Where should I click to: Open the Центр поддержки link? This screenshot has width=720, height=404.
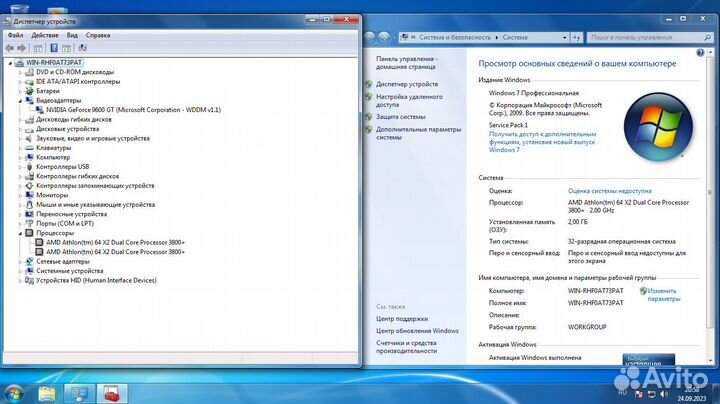coord(402,319)
